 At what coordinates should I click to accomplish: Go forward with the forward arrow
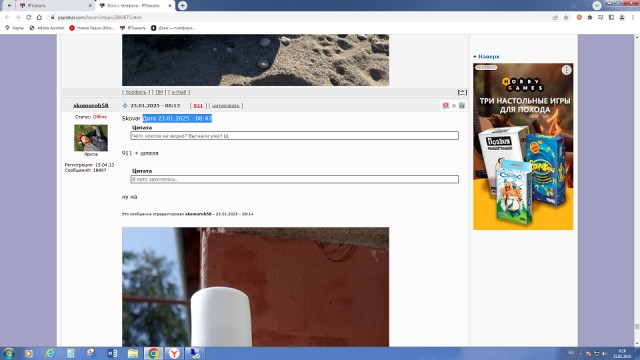pyautogui.click(x=18, y=18)
